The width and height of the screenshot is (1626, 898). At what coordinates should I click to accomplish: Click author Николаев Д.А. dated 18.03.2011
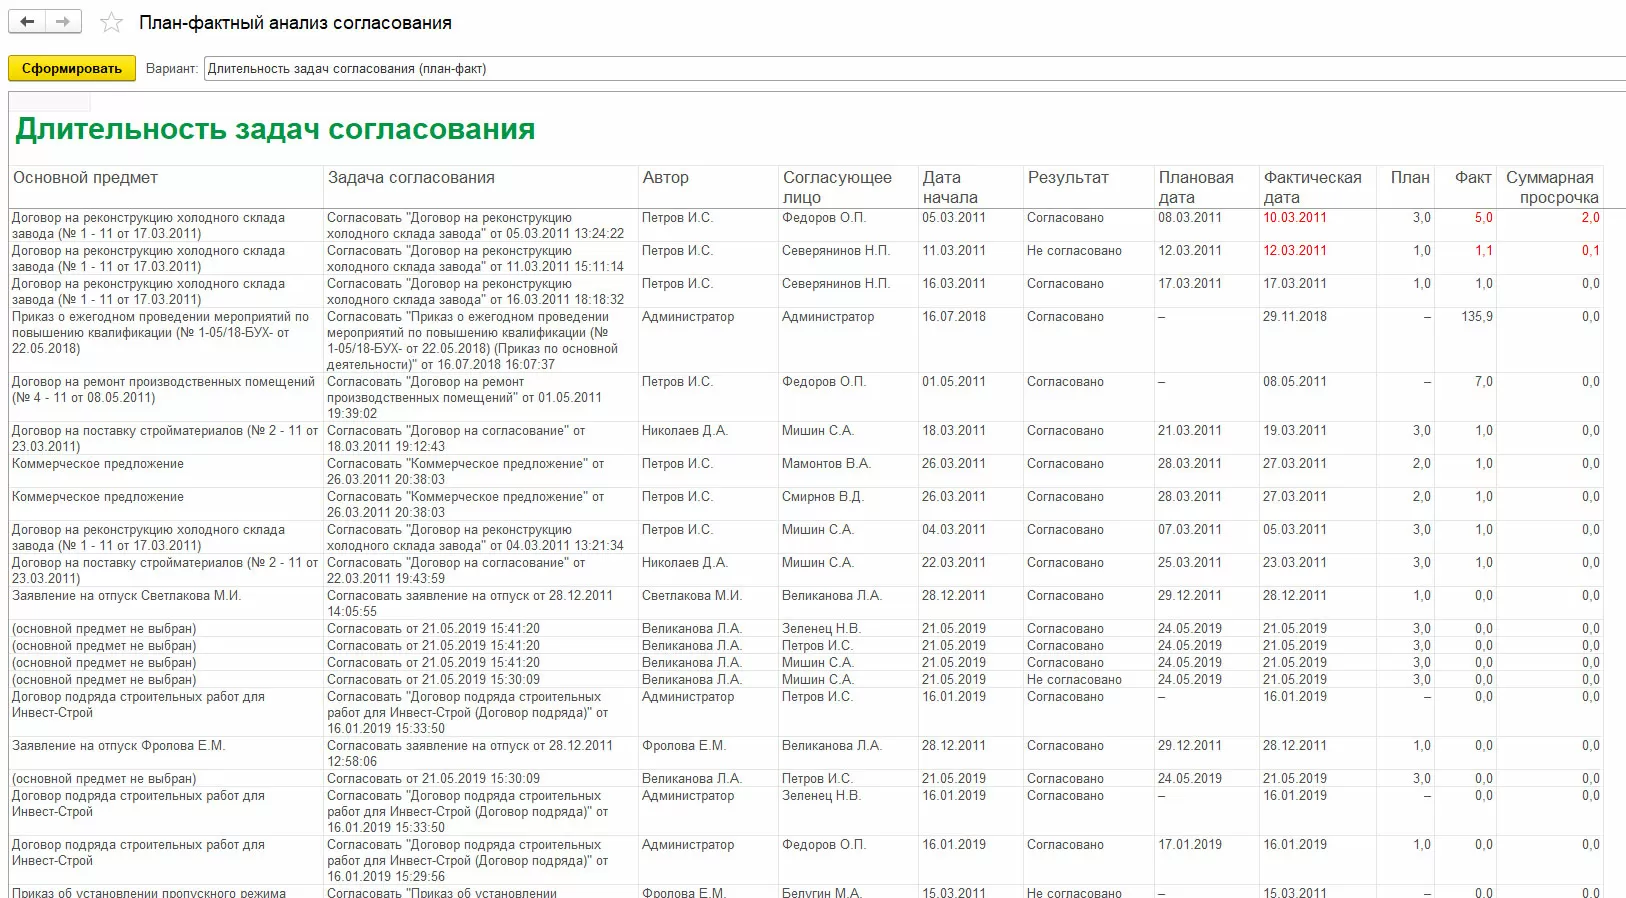click(684, 431)
